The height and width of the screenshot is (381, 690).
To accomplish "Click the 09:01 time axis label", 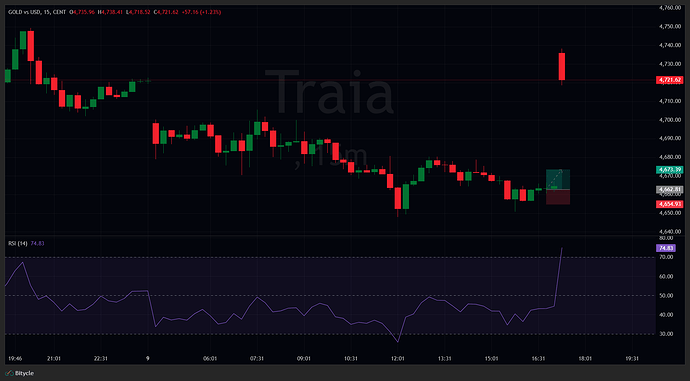I will [x=304, y=359].
